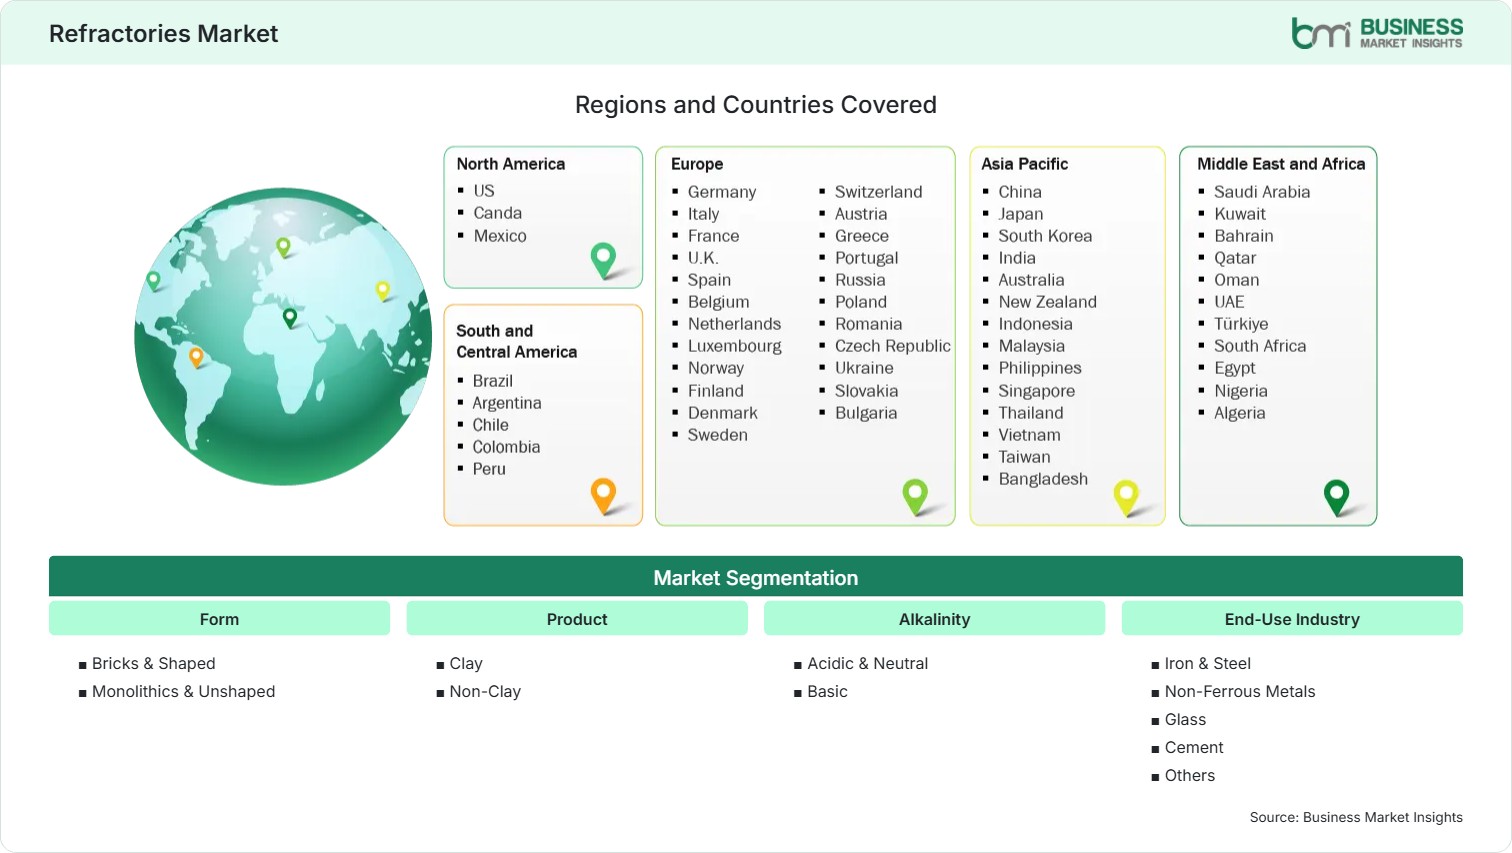Click Bricks & Shaped under Form
The height and width of the screenshot is (853, 1512).
[x=153, y=664]
